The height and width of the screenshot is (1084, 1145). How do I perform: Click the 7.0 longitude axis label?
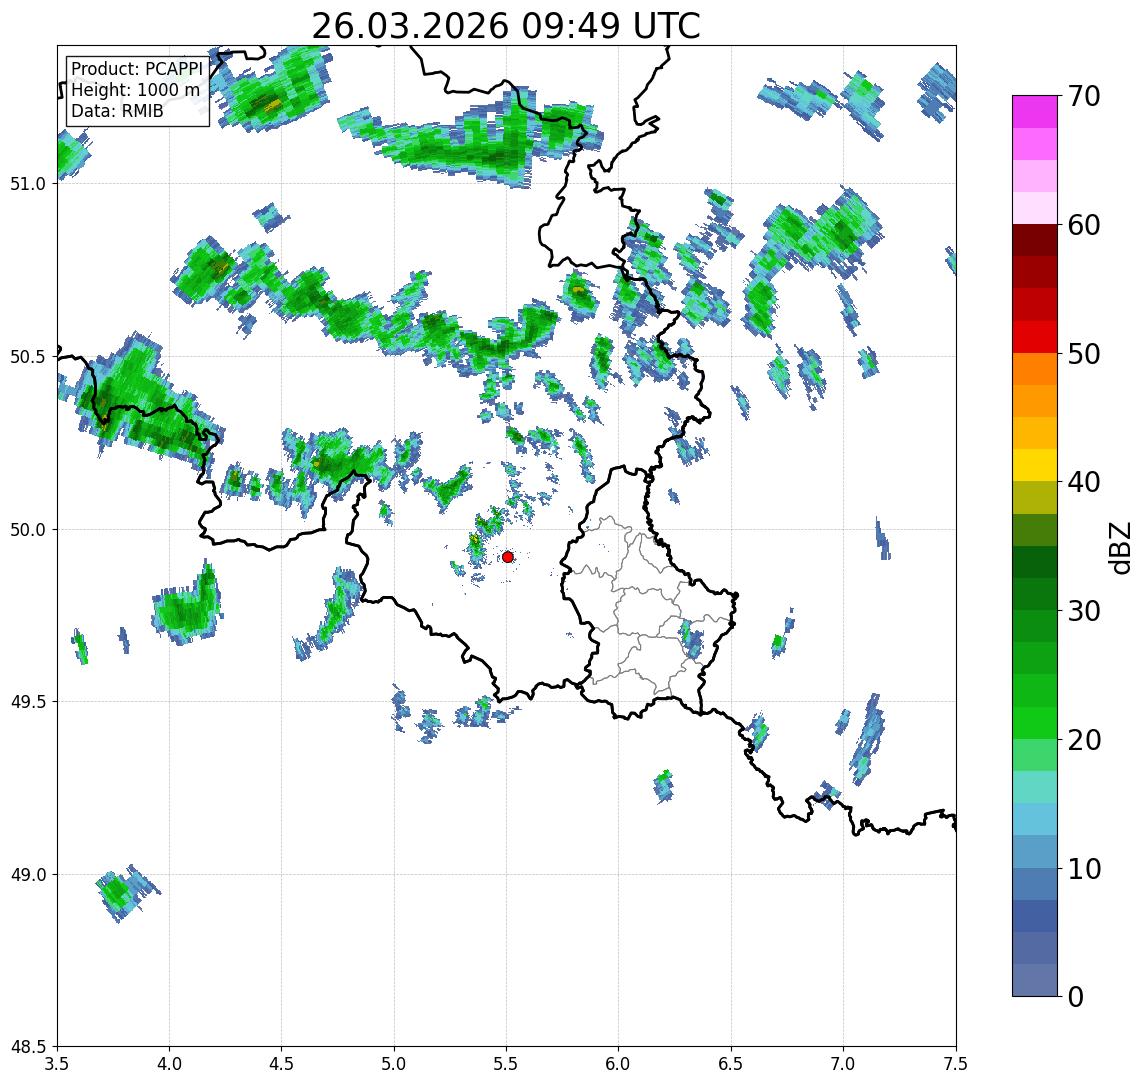point(844,1063)
